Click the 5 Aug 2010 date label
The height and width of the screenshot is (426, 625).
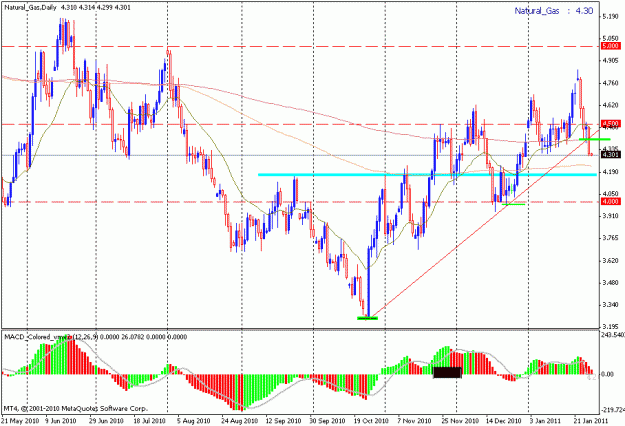tap(193, 421)
